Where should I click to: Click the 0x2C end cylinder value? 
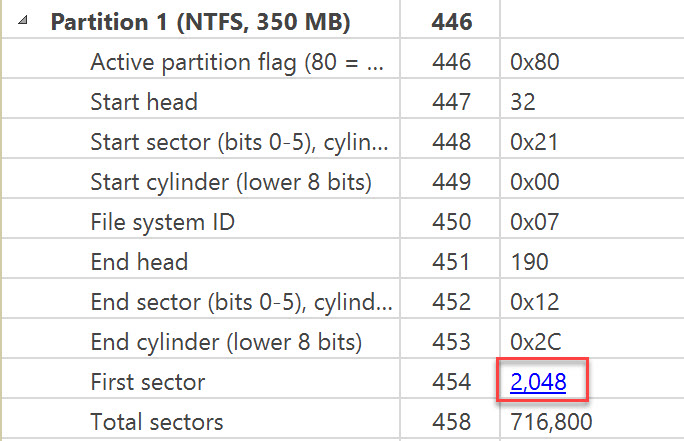coord(535,342)
